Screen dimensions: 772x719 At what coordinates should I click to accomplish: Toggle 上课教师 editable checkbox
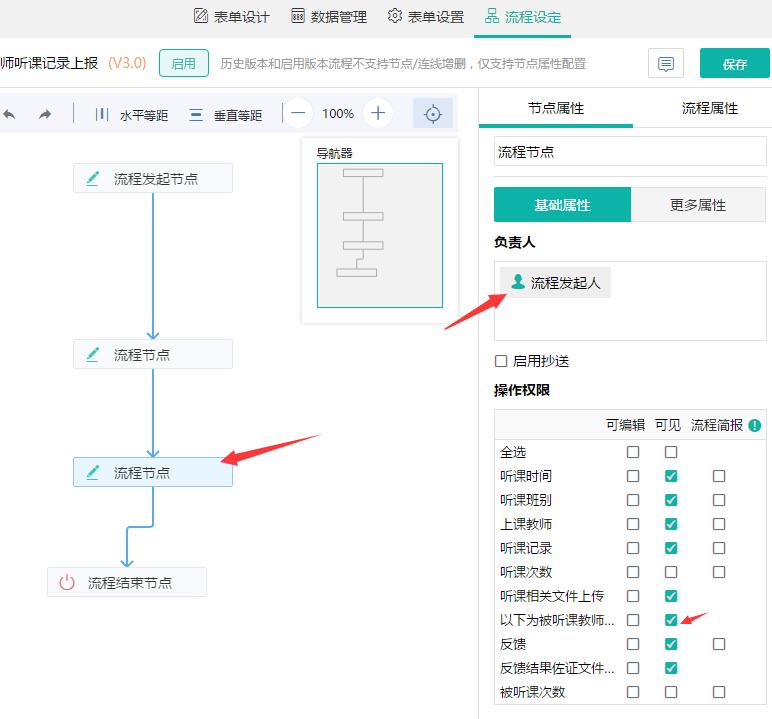coord(633,524)
